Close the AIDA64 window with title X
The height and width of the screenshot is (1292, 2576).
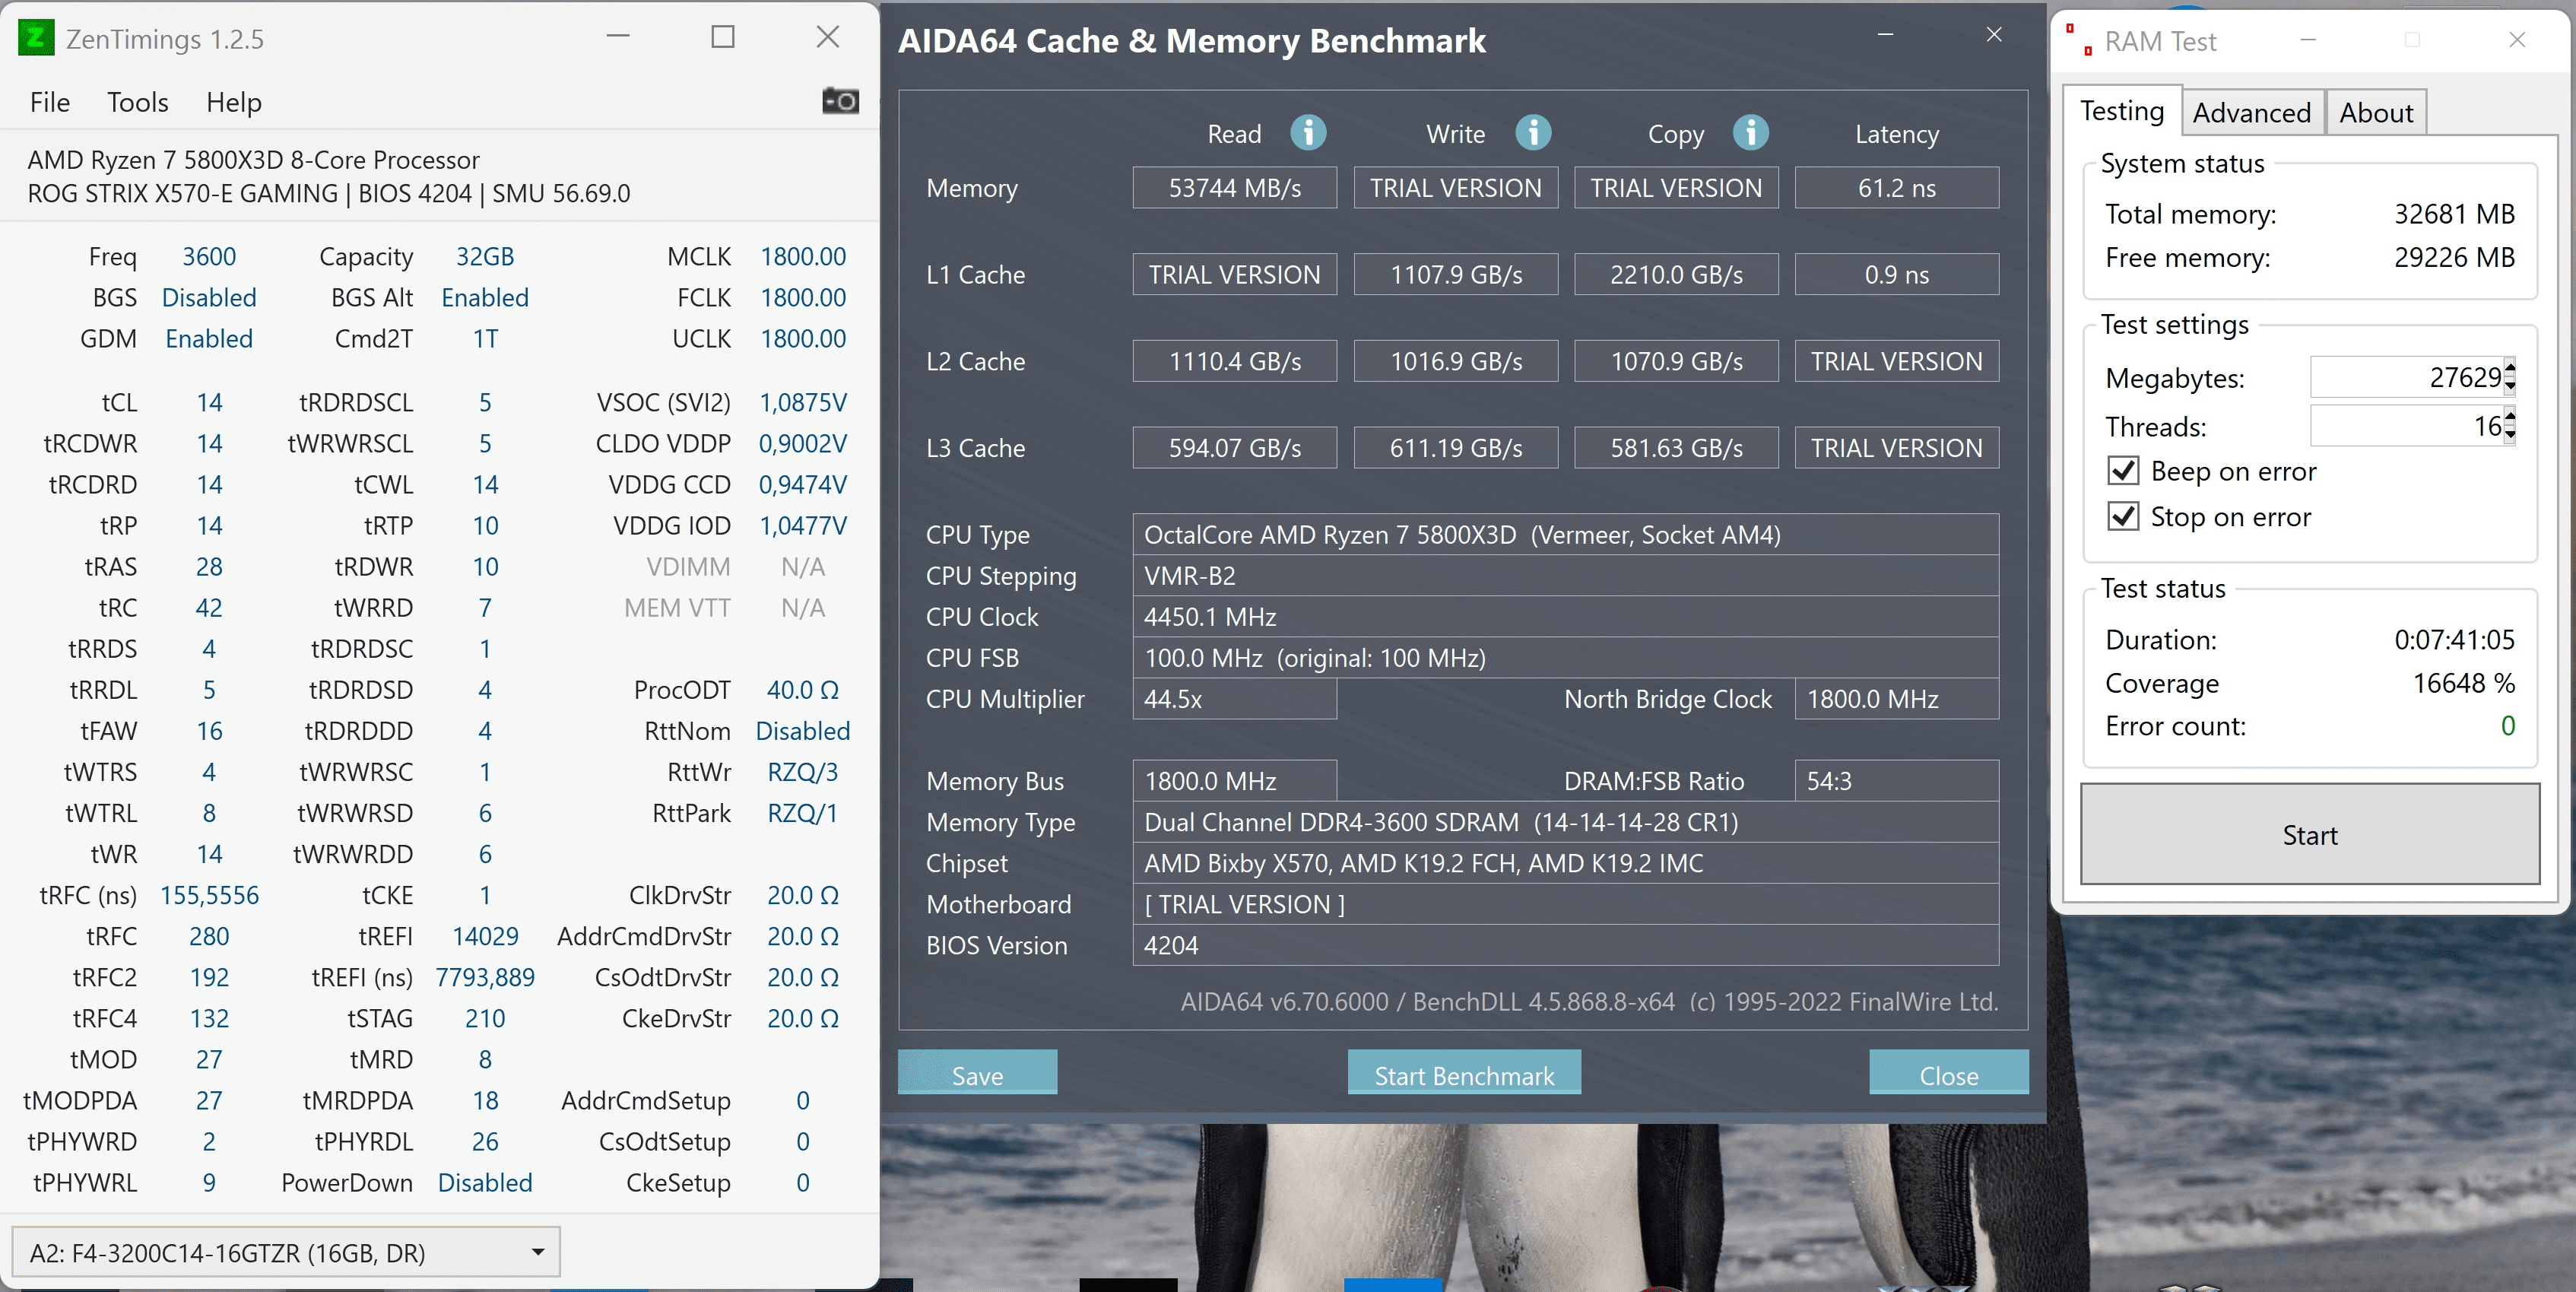pyautogui.click(x=1994, y=35)
